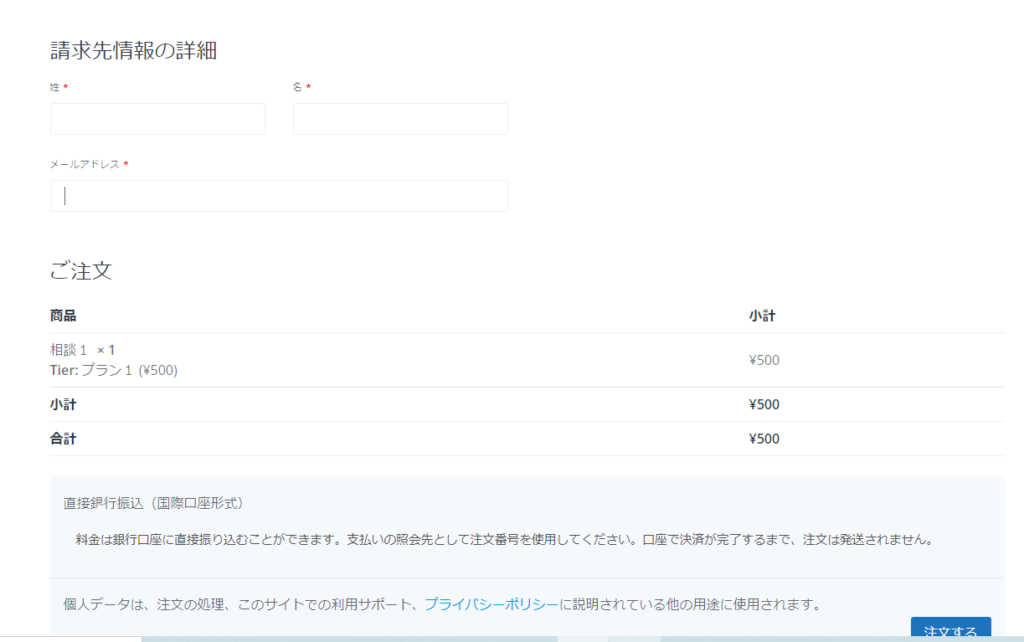Click the Tier: プラン１ (¥500) variation text
The width and height of the screenshot is (1024, 642).
[114, 370]
